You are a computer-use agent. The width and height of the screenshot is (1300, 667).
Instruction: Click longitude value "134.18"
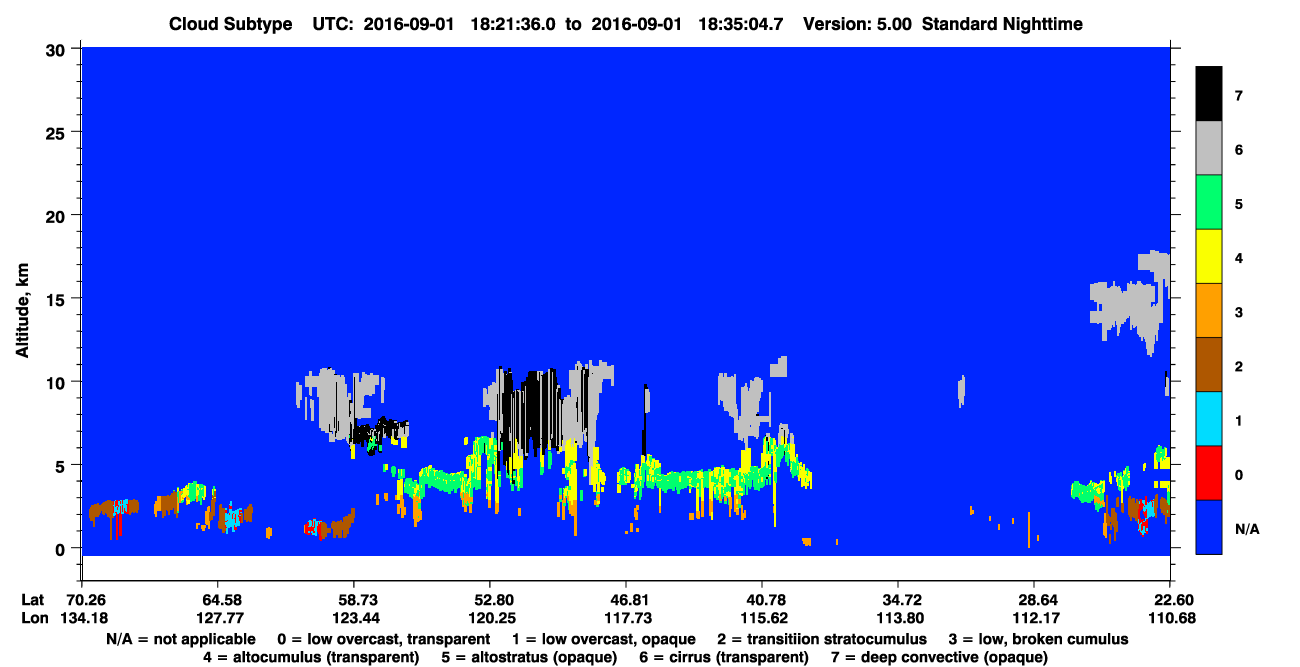pos(83,618)
